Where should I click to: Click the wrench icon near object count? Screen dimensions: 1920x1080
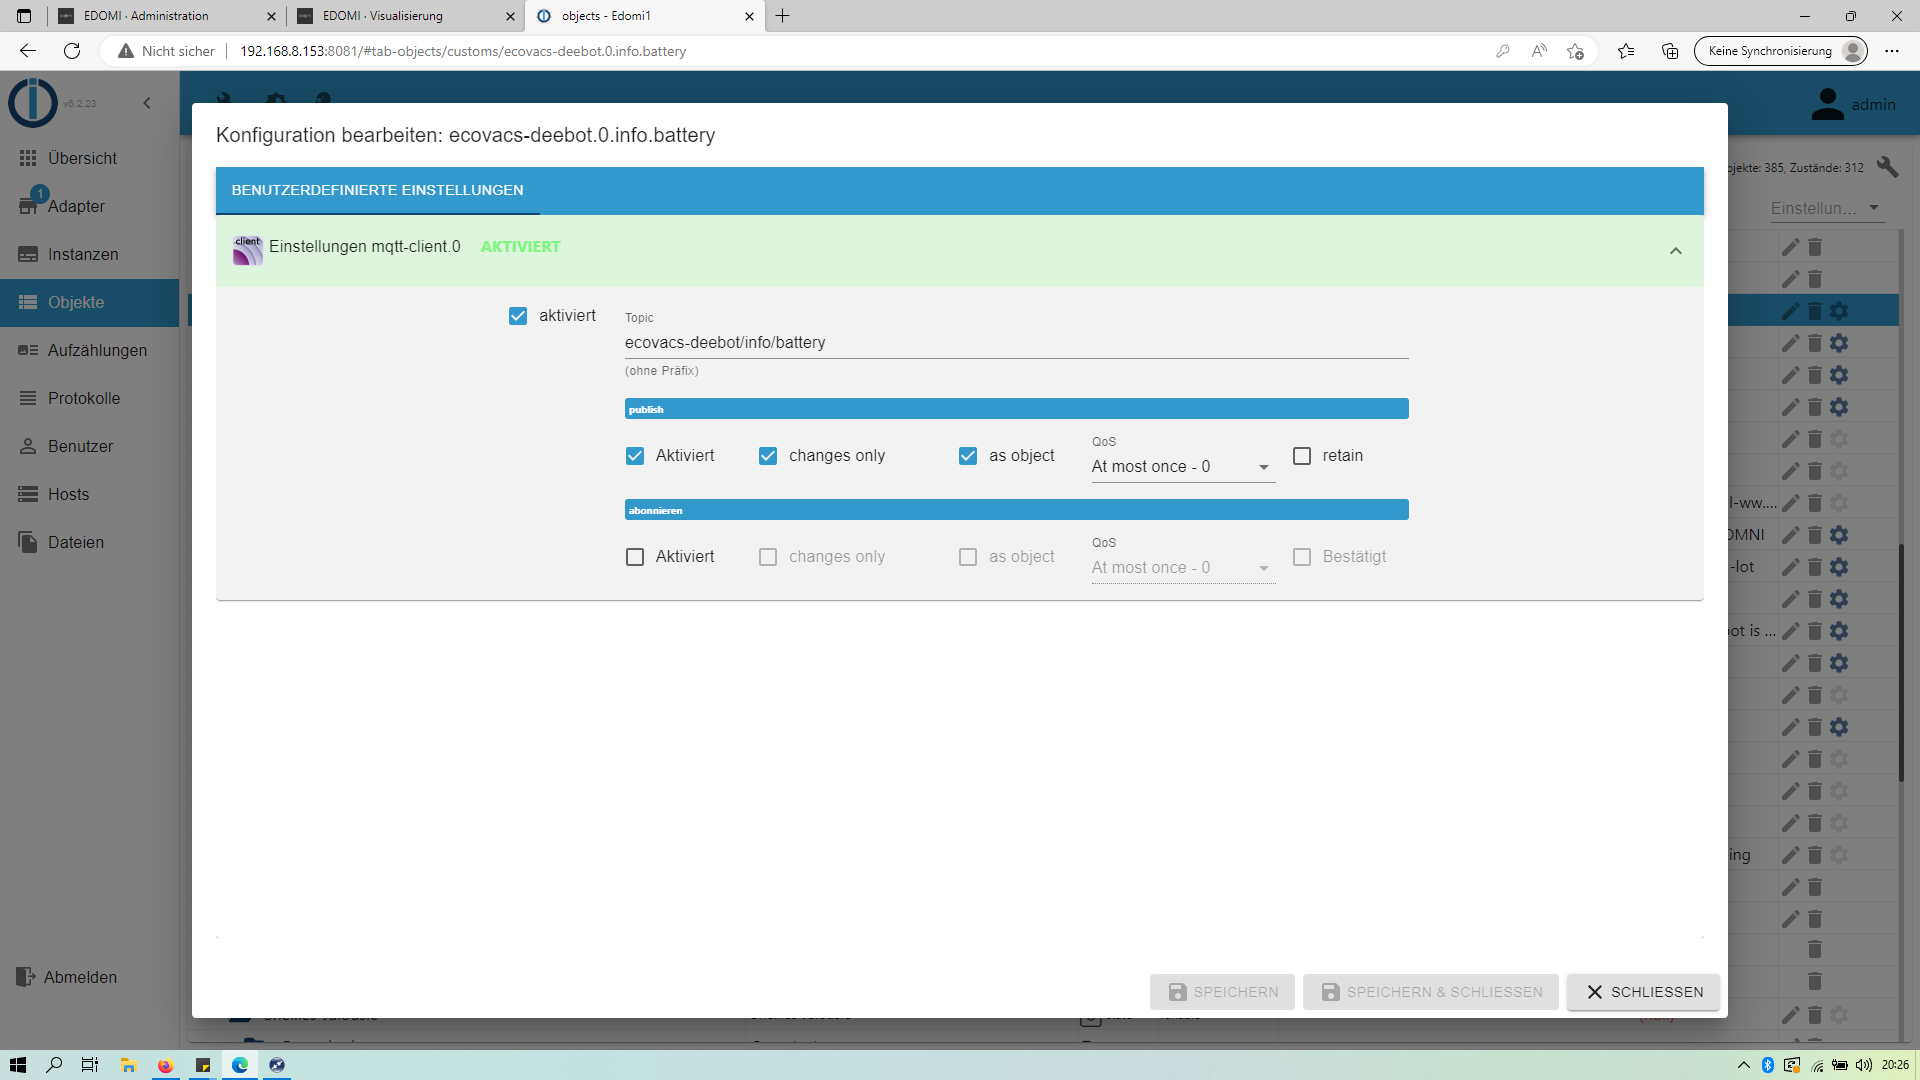(1887, 167)
